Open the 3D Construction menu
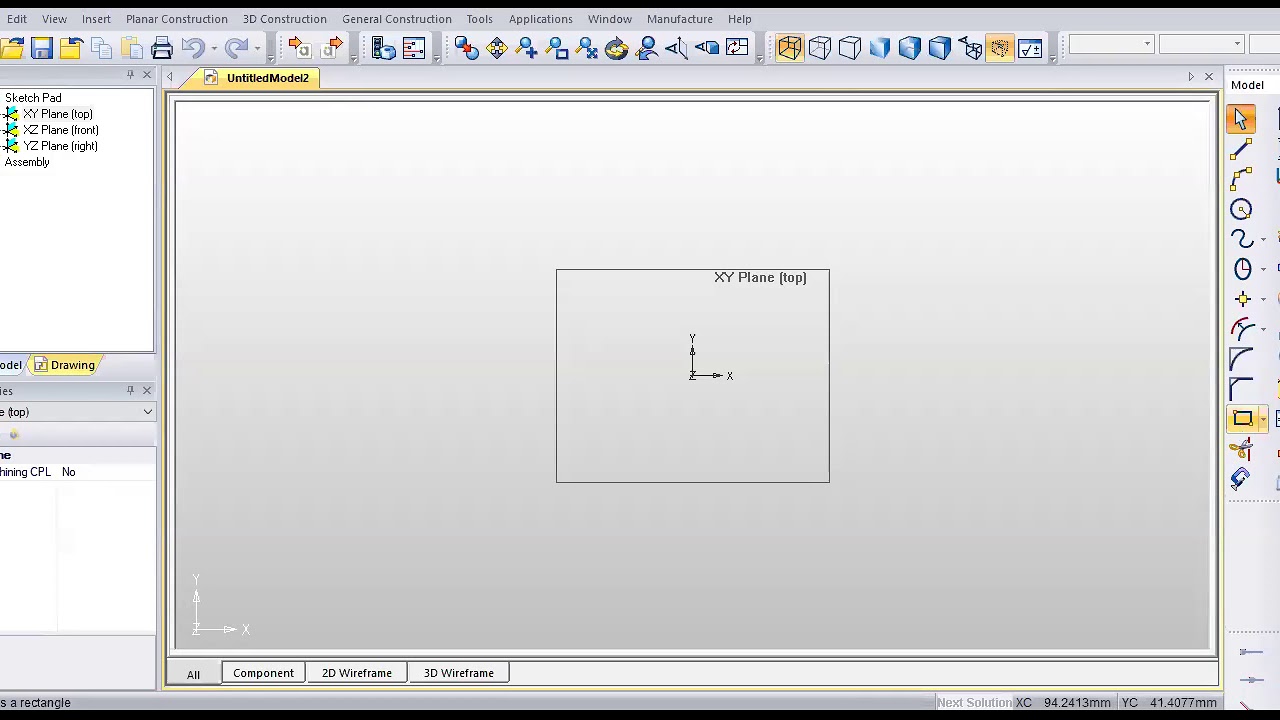The image size is (1280, 720). (x=285, y=19)
